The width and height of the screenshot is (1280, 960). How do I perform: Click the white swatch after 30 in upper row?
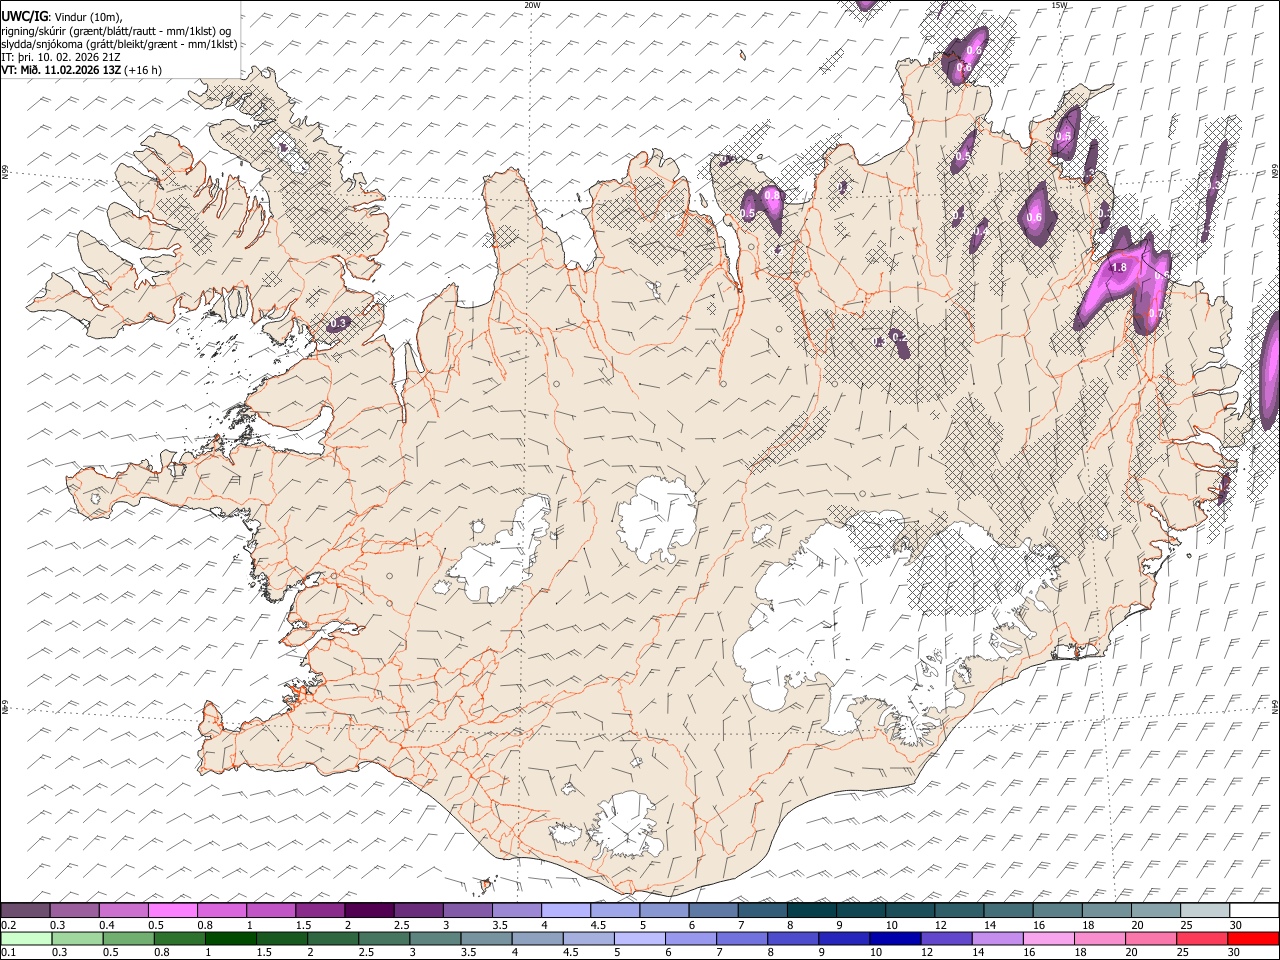(1254, 910)
